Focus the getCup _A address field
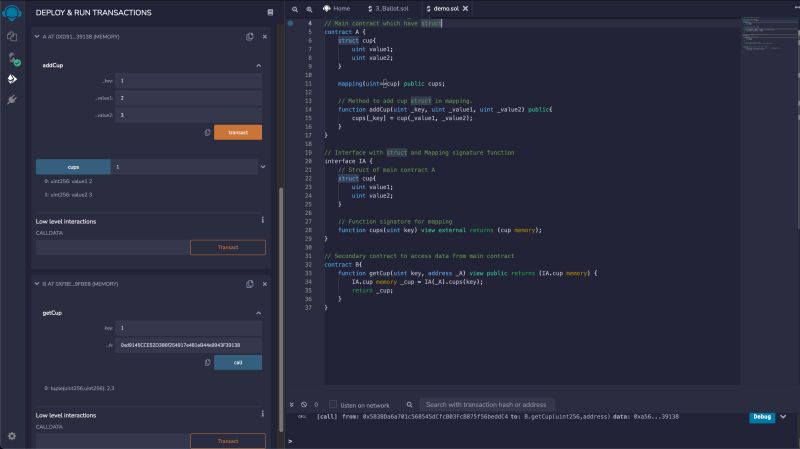800x449 pixels. [x=188, y=345]
